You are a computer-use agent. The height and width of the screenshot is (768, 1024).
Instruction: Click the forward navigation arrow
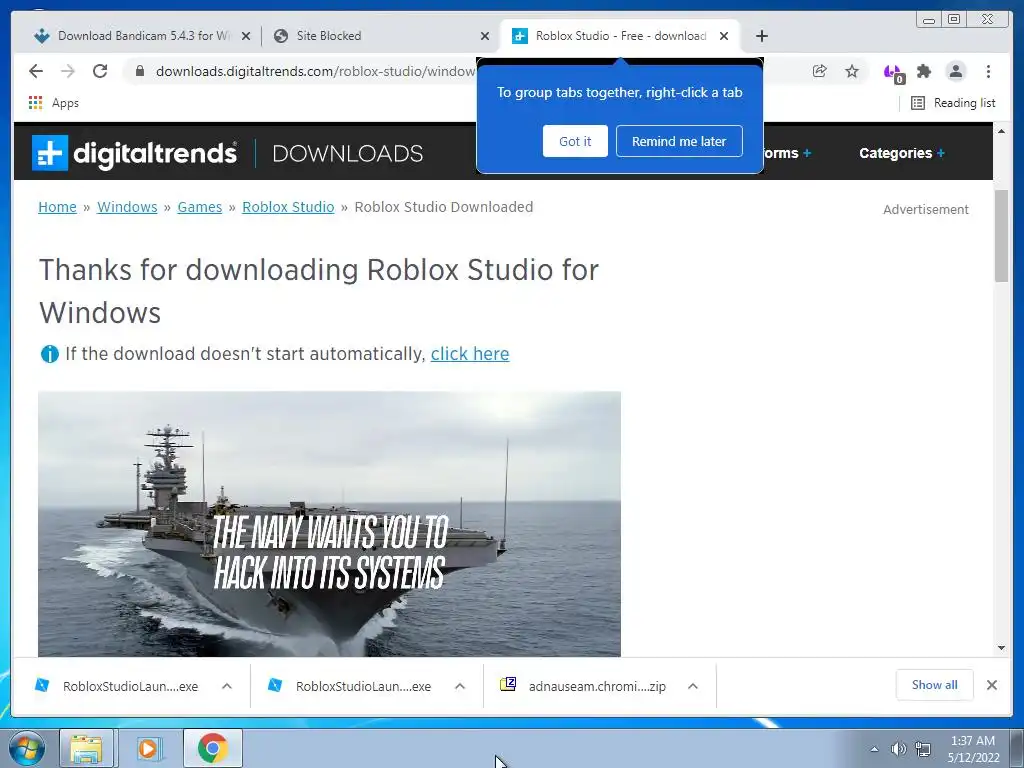click(x=68, y=71)
